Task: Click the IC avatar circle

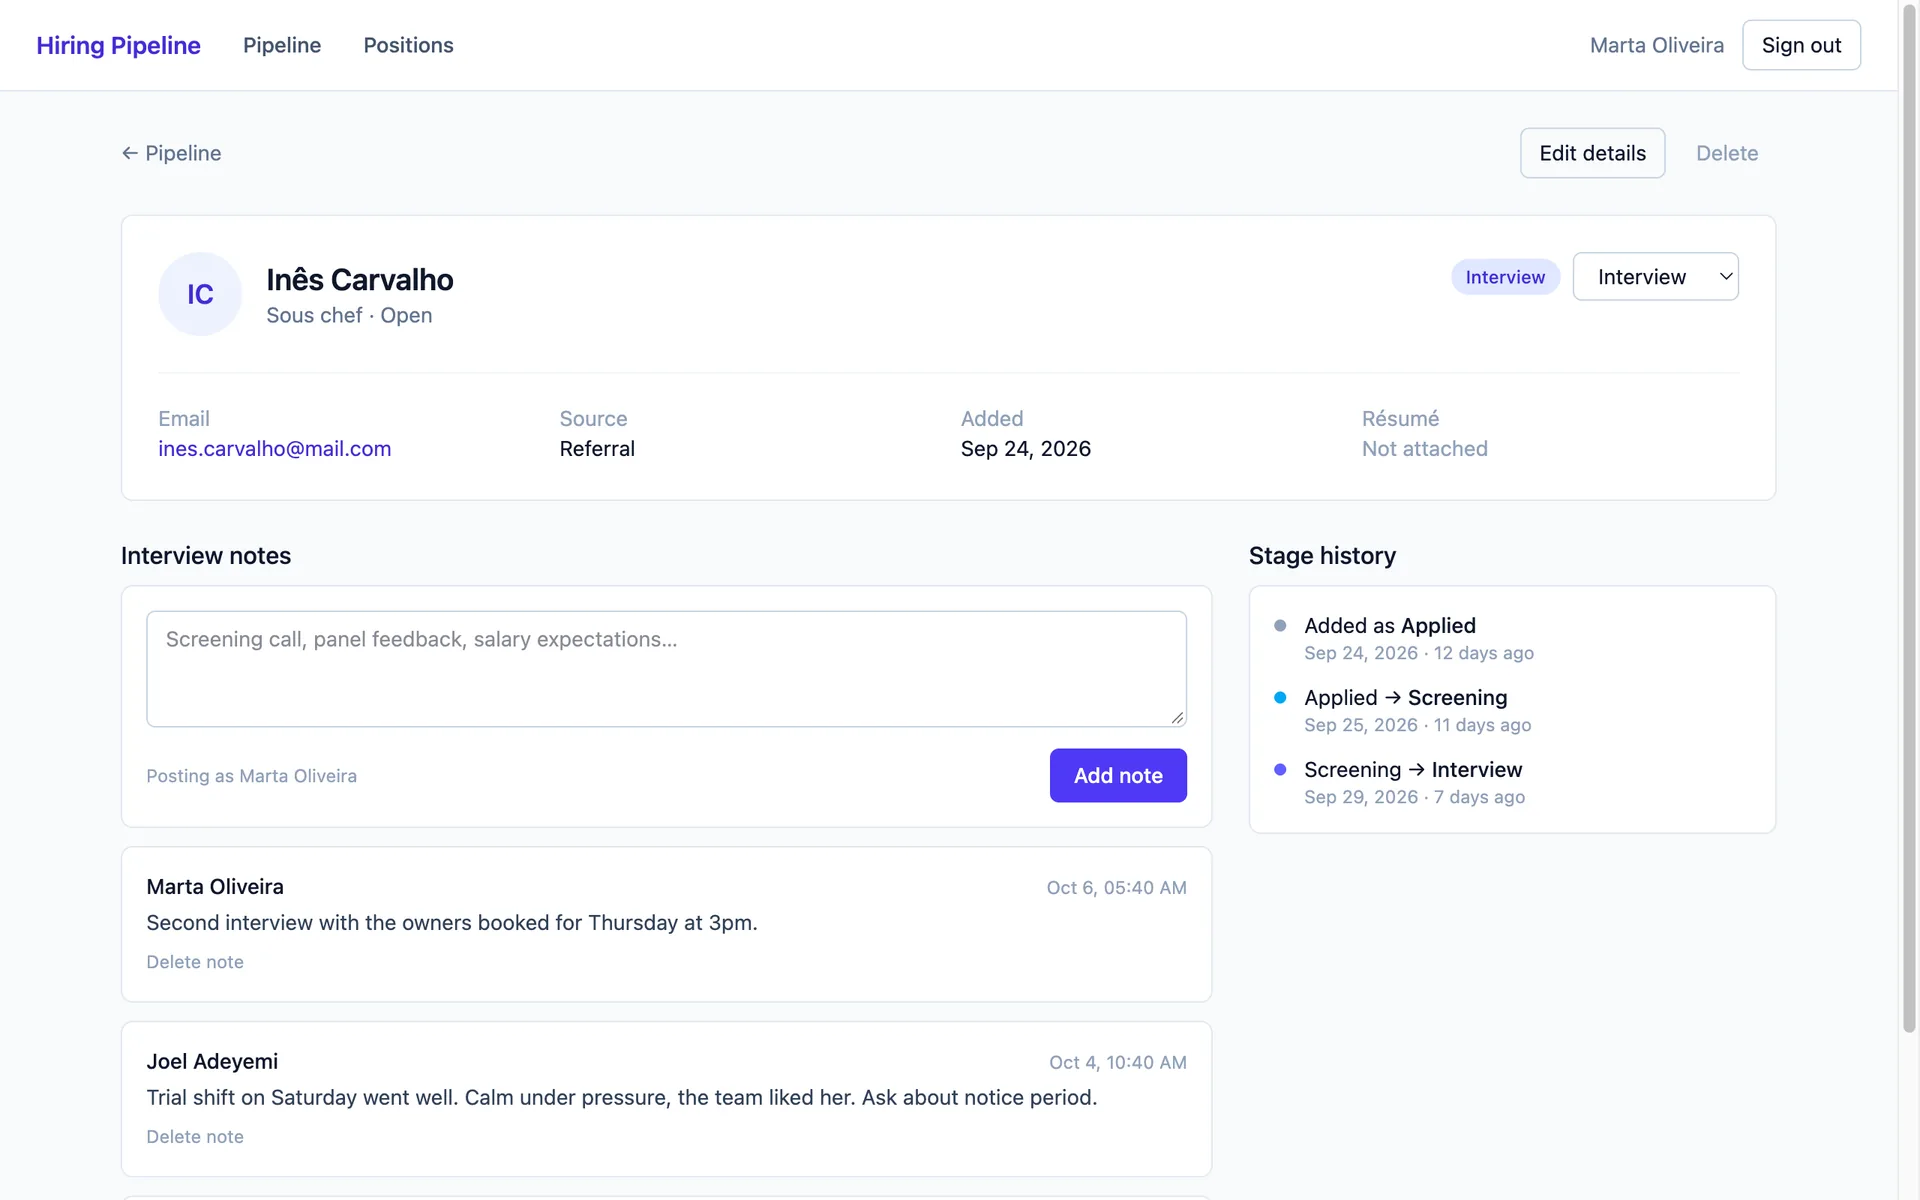Action: tap(200, 294)
